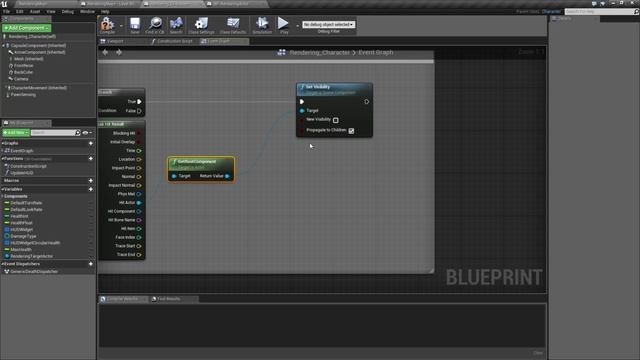The image size is (640, 360).
Task: Open Class Settings gear icon
Action: coord(201,25)
